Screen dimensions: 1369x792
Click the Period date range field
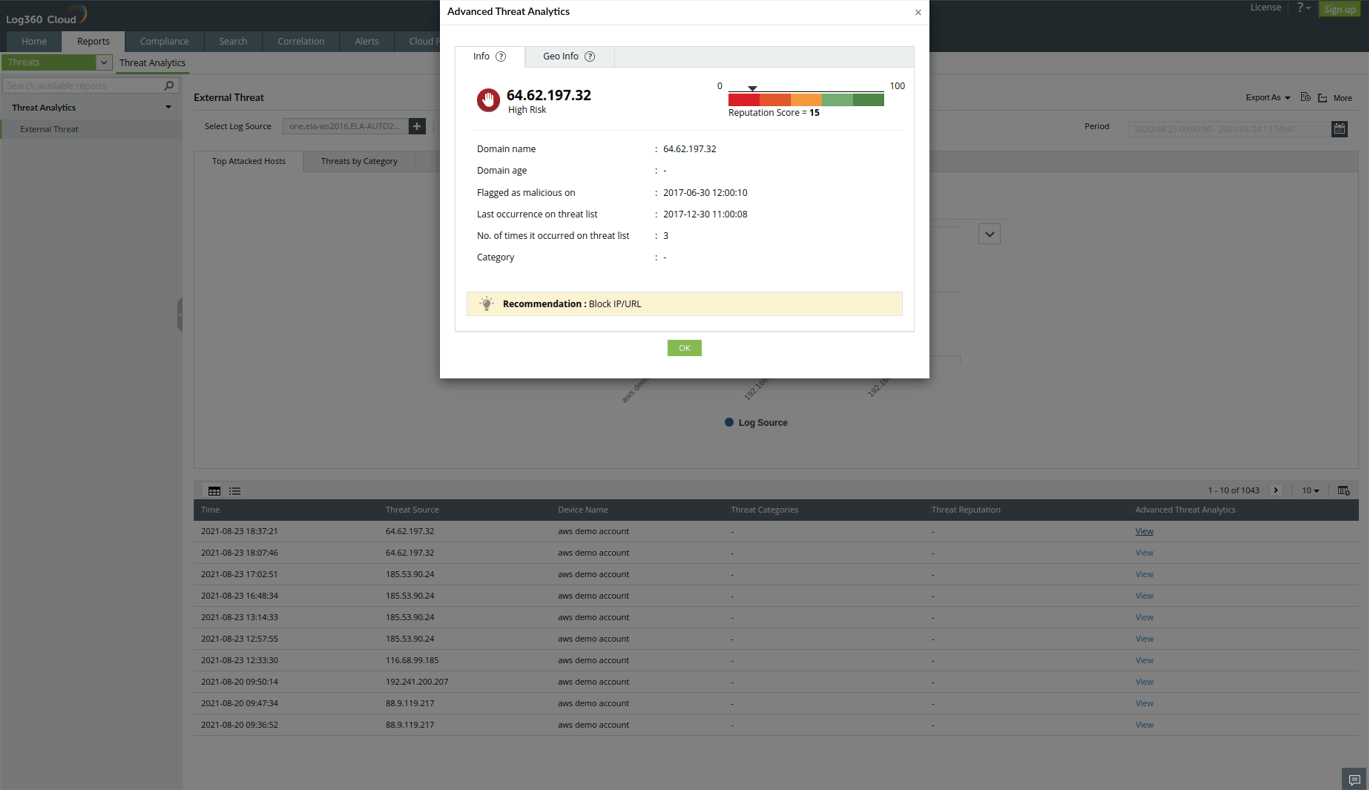(1229, 129)
